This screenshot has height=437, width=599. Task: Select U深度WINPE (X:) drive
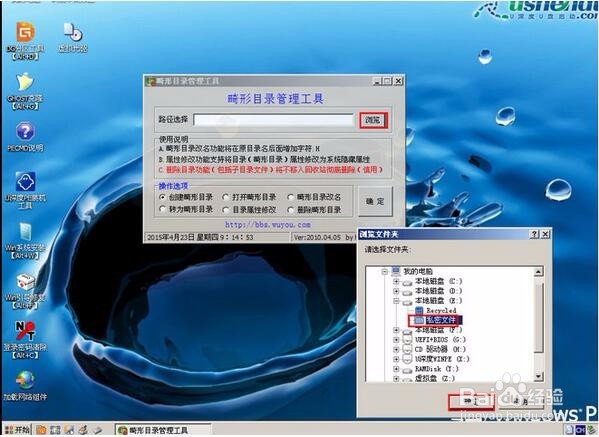442,359
